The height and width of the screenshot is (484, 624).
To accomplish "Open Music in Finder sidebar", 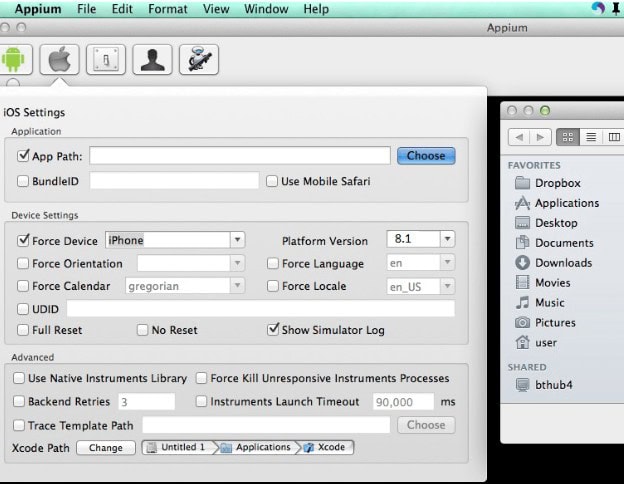I will [x=540, y=302].
